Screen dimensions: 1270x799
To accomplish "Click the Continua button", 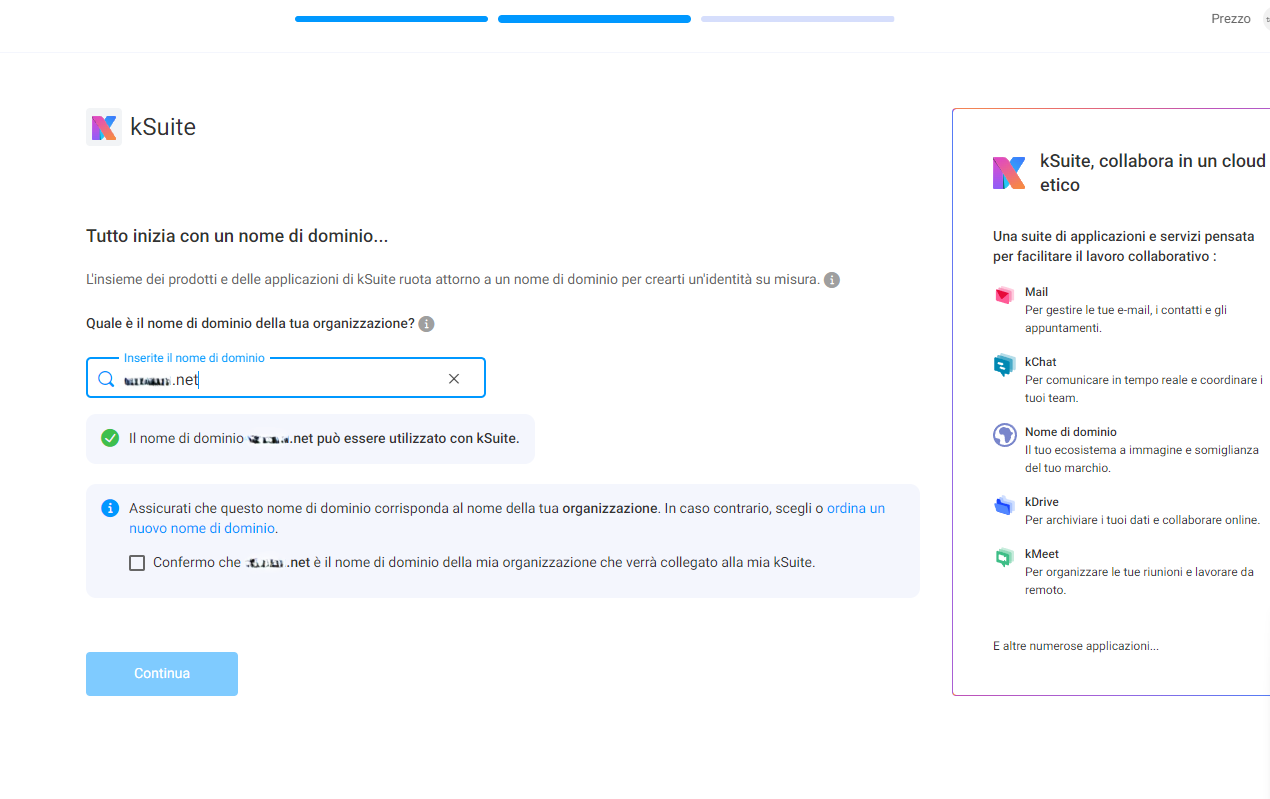I will click(x=162, y=674).
